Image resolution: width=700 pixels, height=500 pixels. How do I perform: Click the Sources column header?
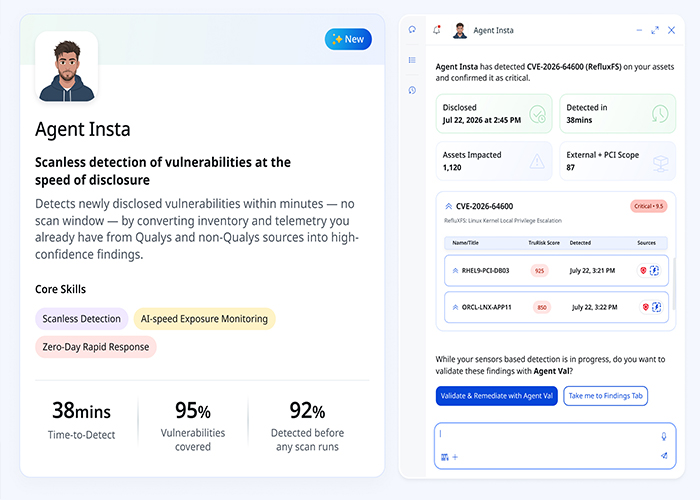pos(646,243)
